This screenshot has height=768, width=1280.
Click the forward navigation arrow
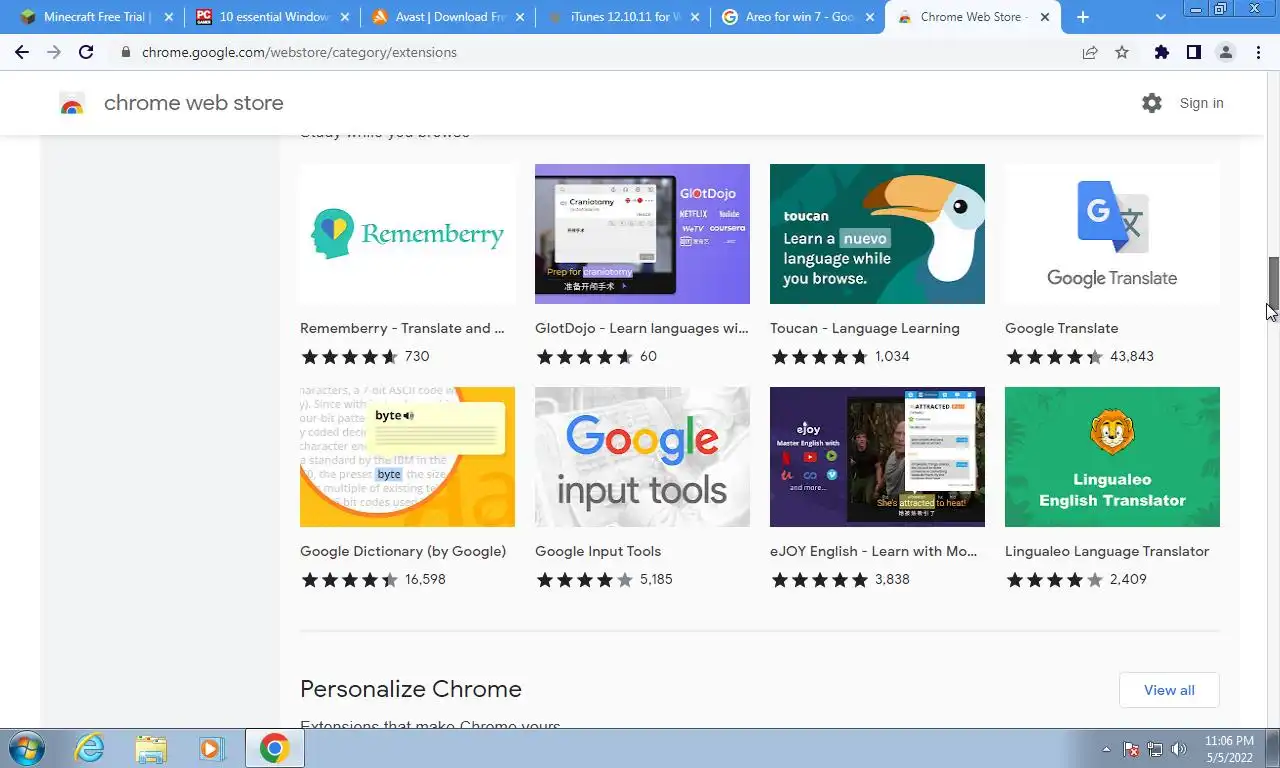pyautogui.click(x=54, y=52)
